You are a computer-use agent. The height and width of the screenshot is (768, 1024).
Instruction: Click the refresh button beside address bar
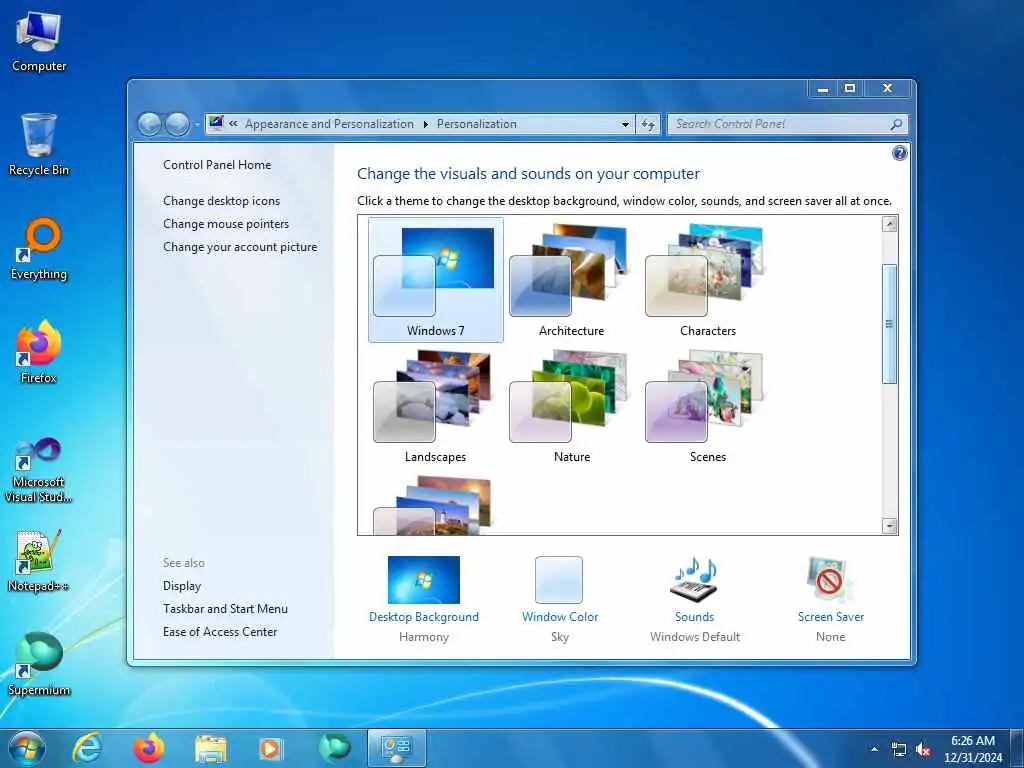648,124
